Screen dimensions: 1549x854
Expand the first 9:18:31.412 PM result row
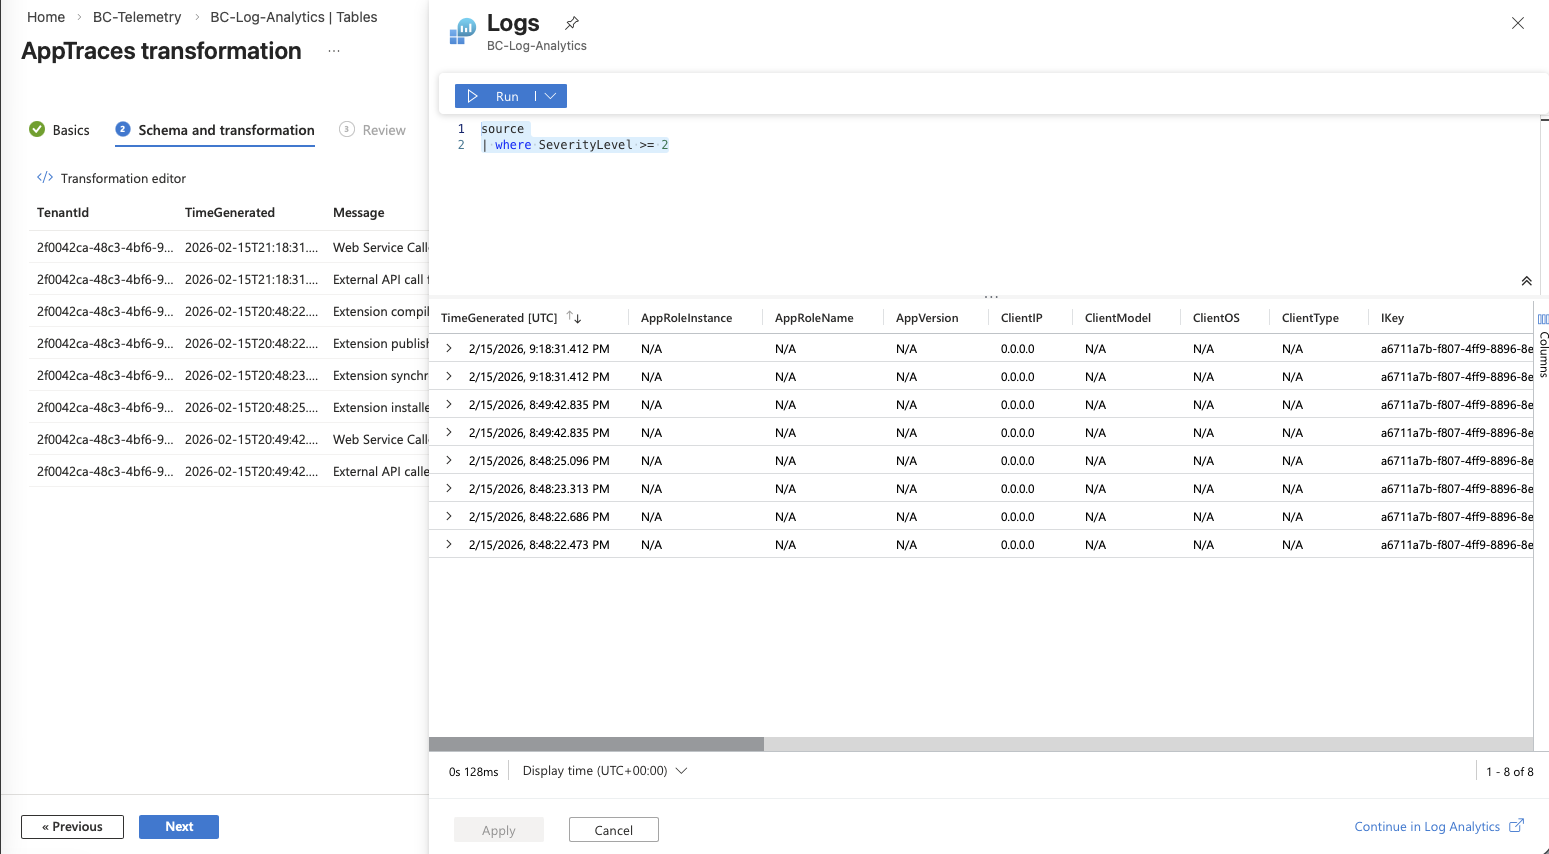coord(449,348)
